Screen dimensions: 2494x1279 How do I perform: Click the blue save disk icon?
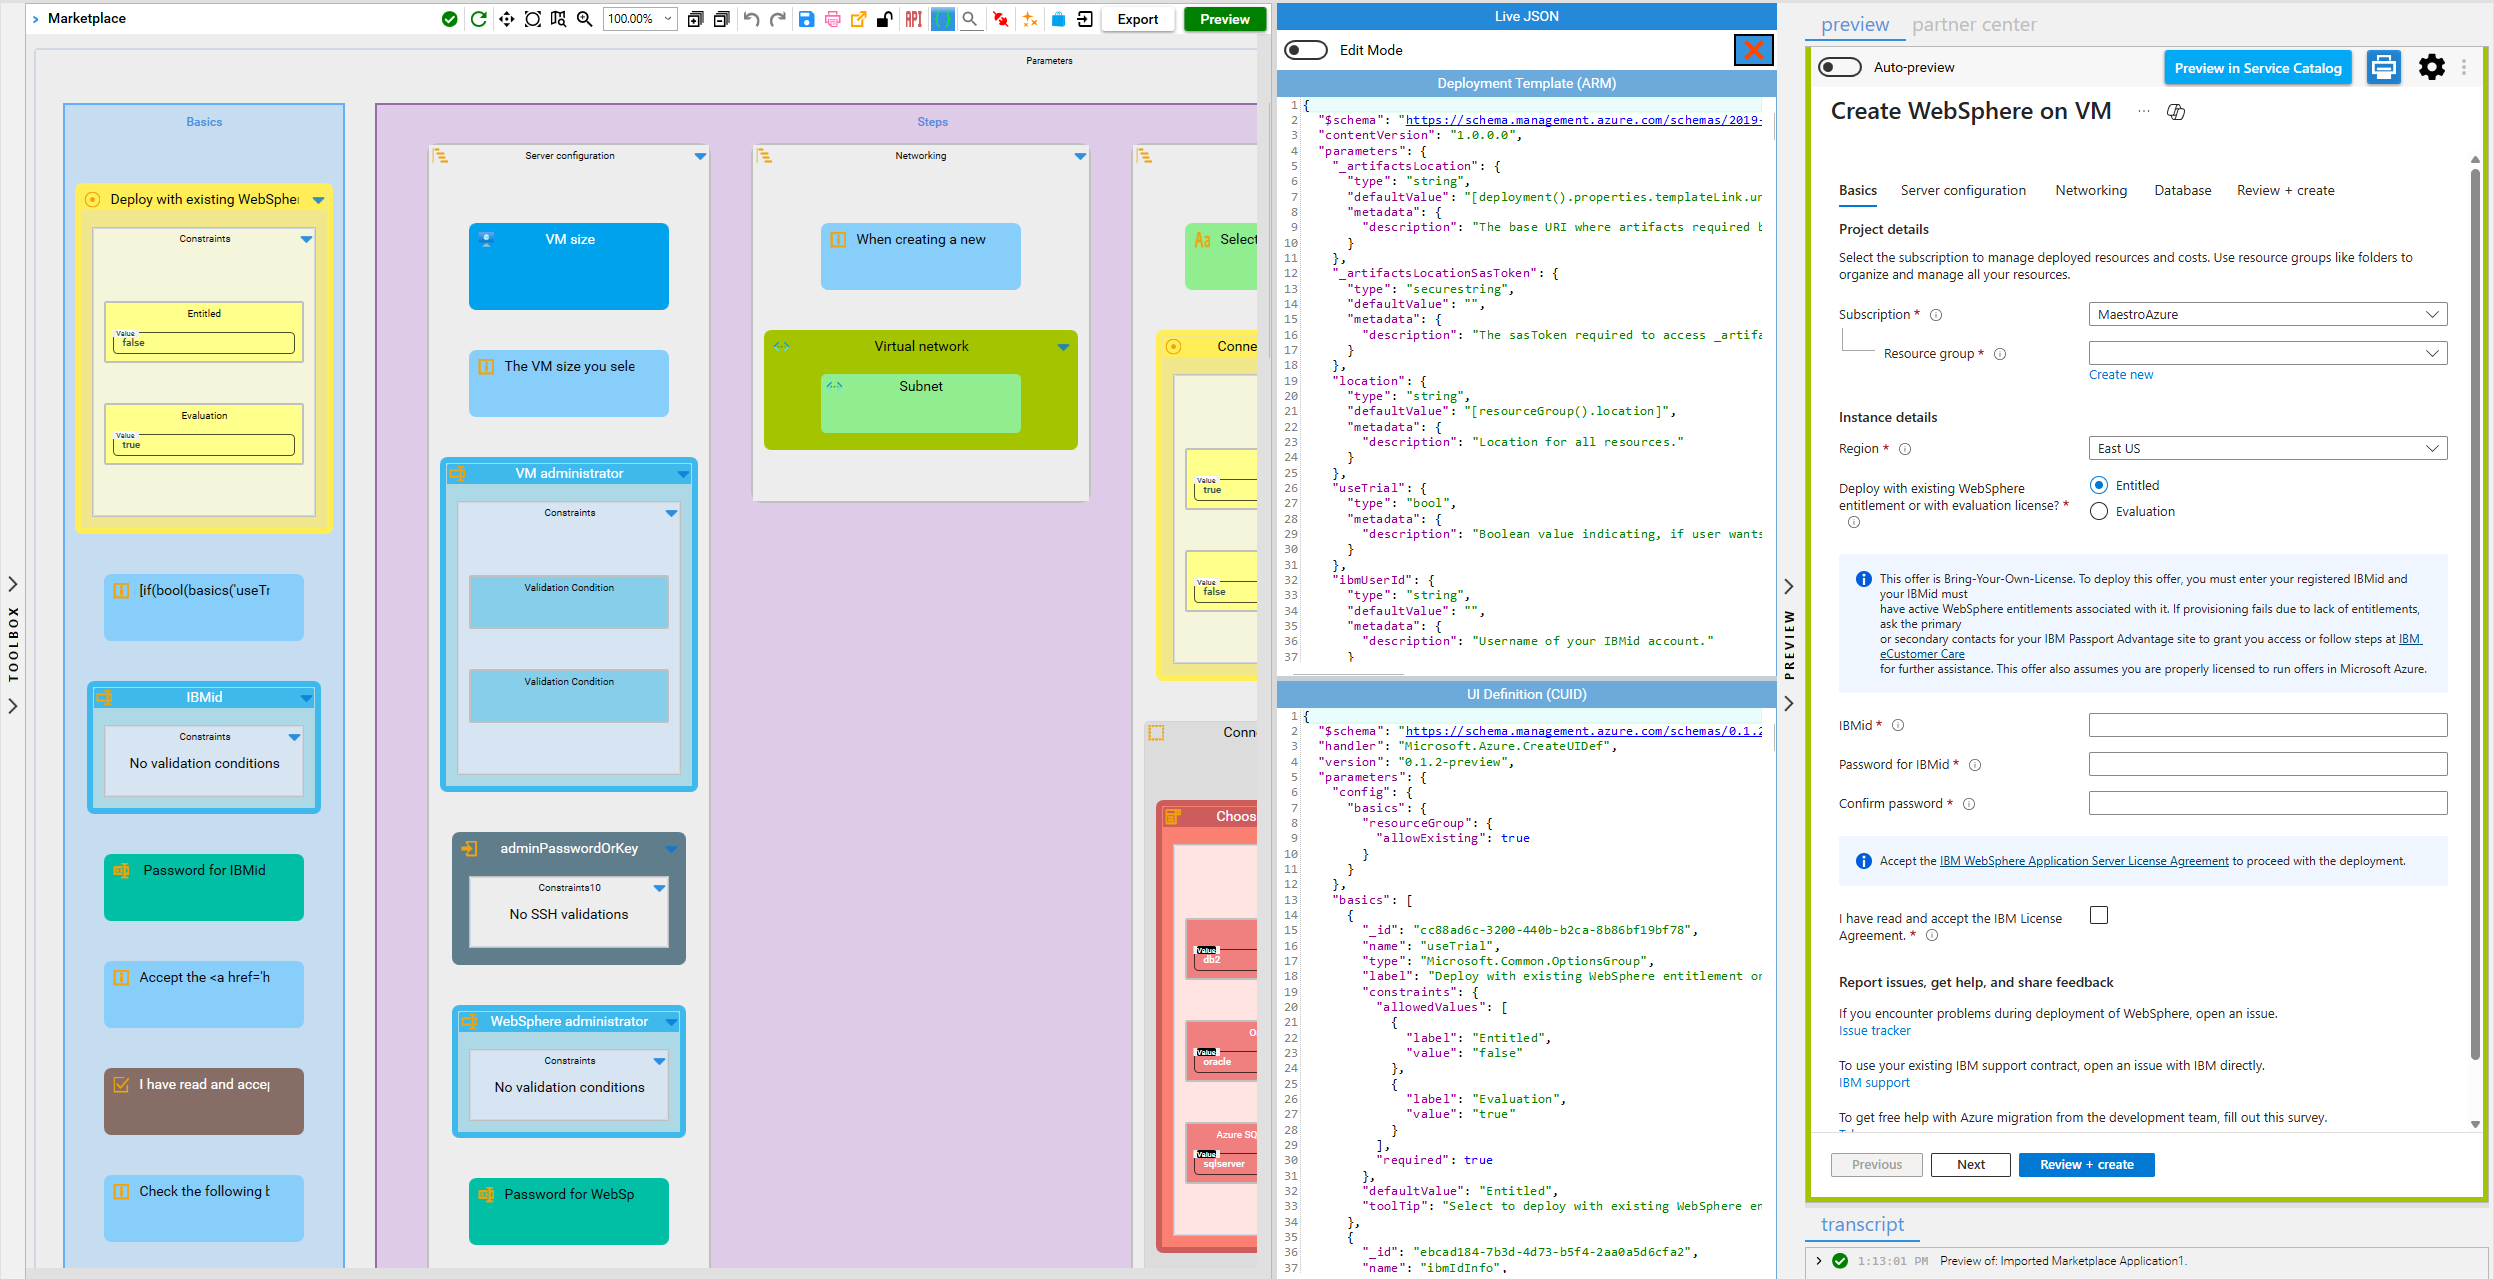tap(806, 19)
